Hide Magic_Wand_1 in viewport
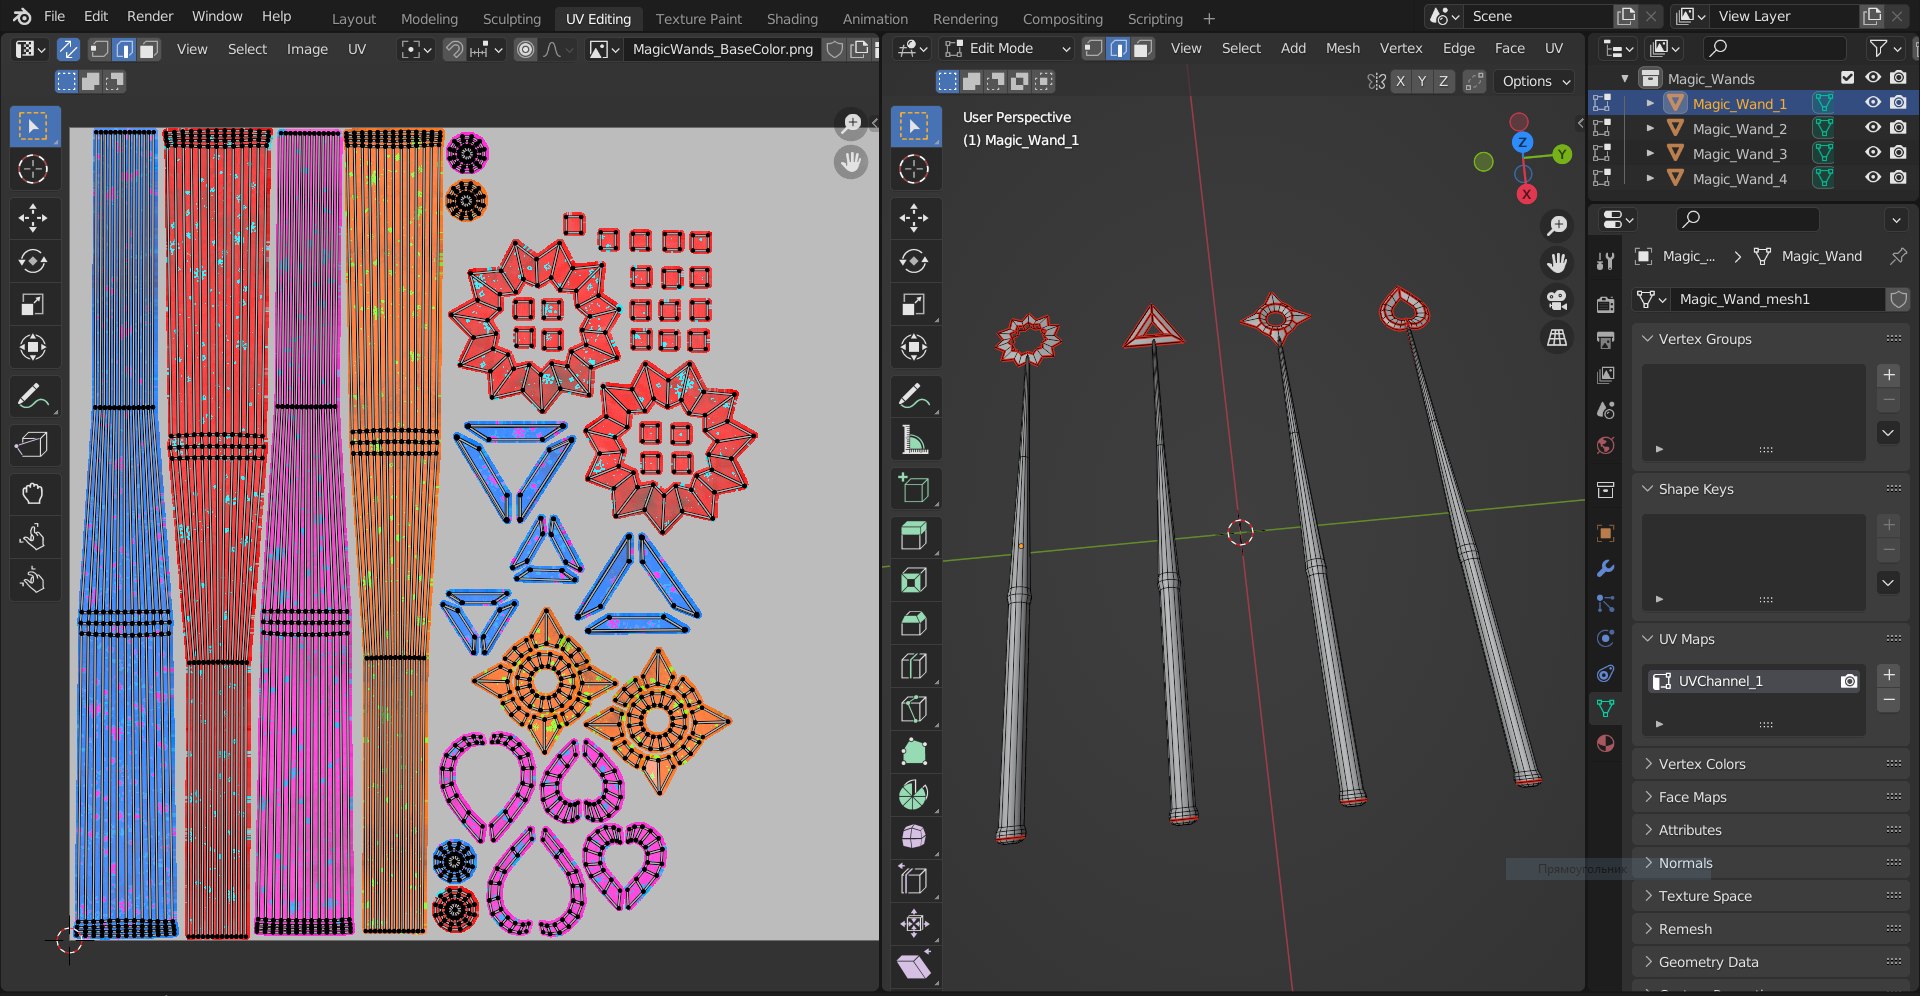Image resolution: width=1920 pixels, height=996 pixels. (x=1873, y=103)
